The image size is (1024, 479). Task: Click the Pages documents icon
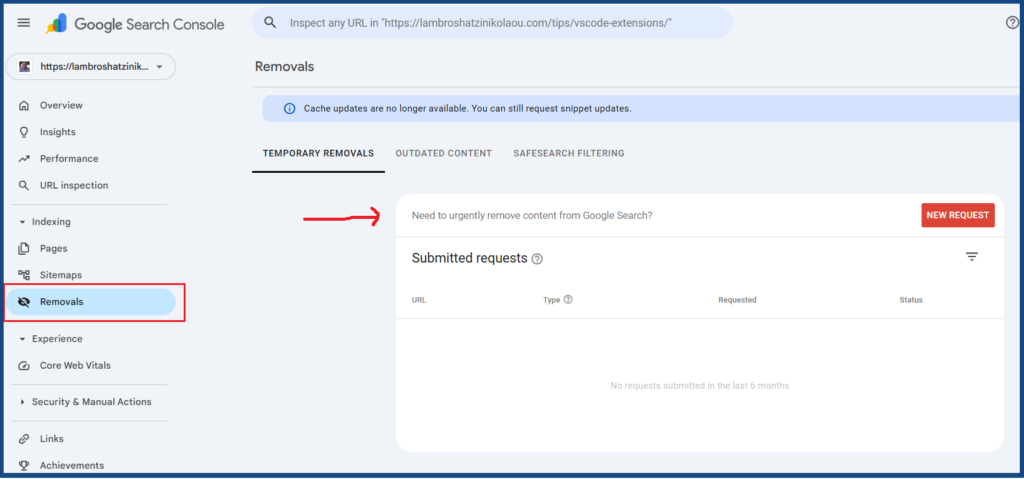[x=24, y=248]
